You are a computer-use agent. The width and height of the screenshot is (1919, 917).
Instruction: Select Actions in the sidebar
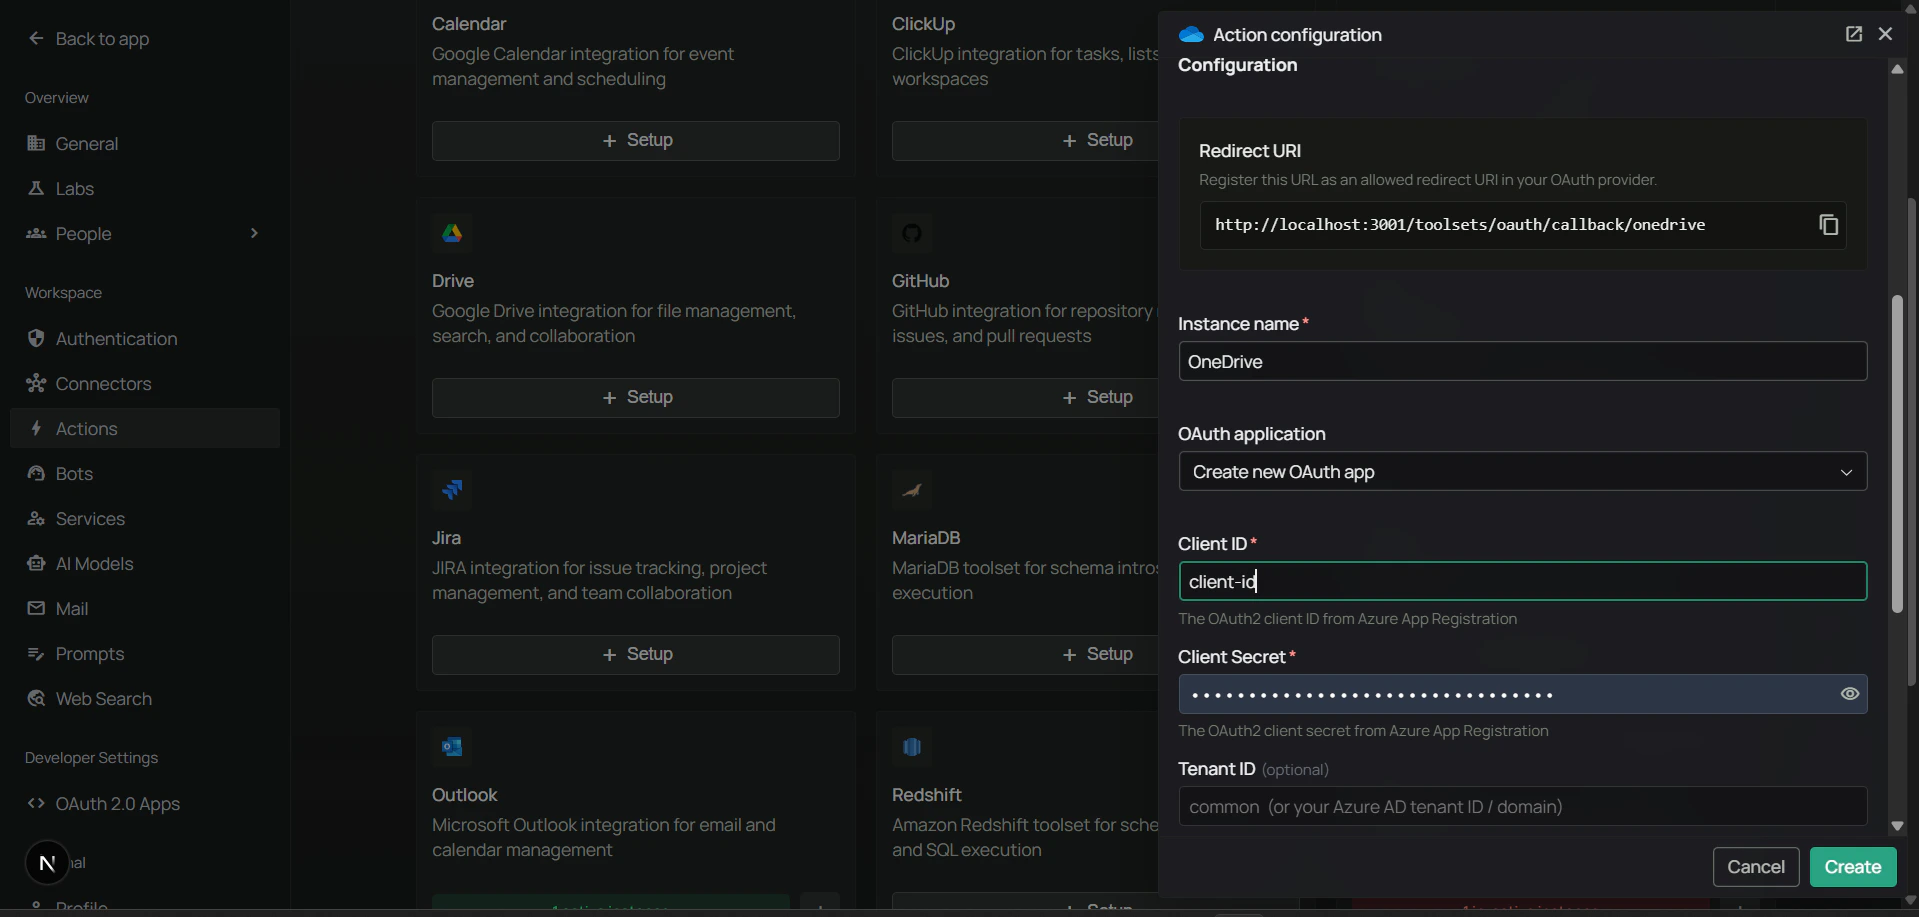tap(145, 428)
